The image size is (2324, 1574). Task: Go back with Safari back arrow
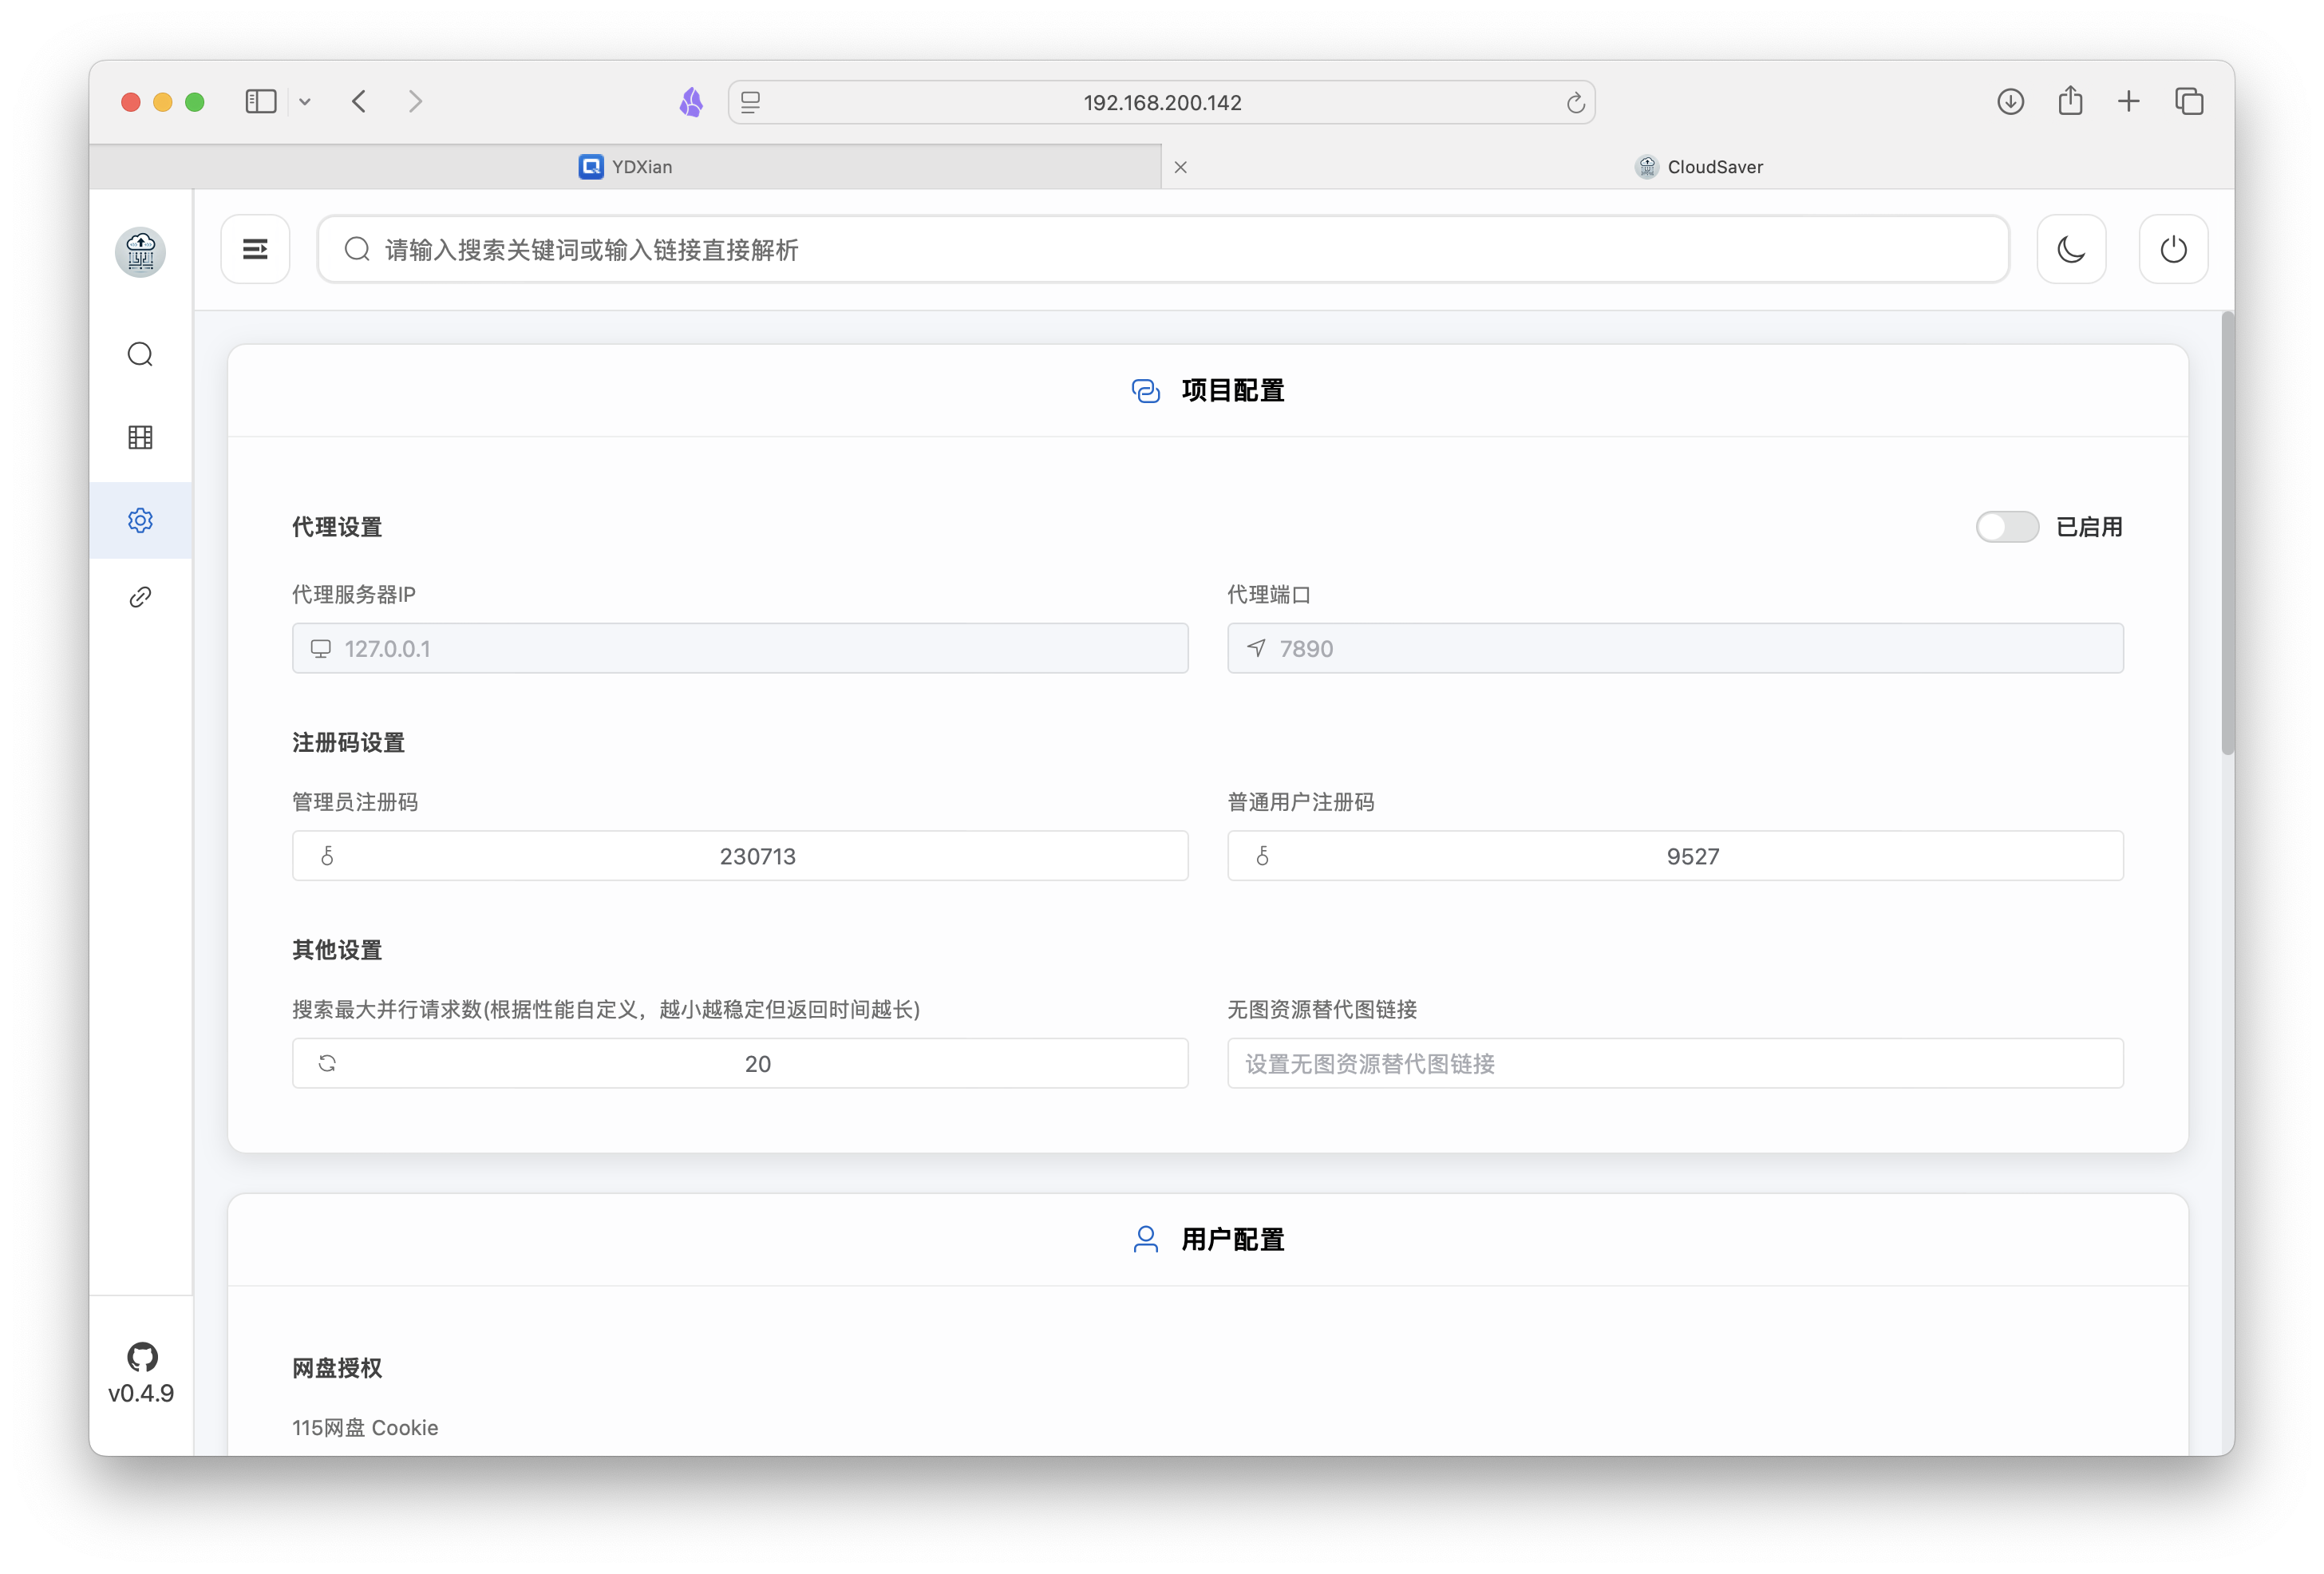pos(360,102)
